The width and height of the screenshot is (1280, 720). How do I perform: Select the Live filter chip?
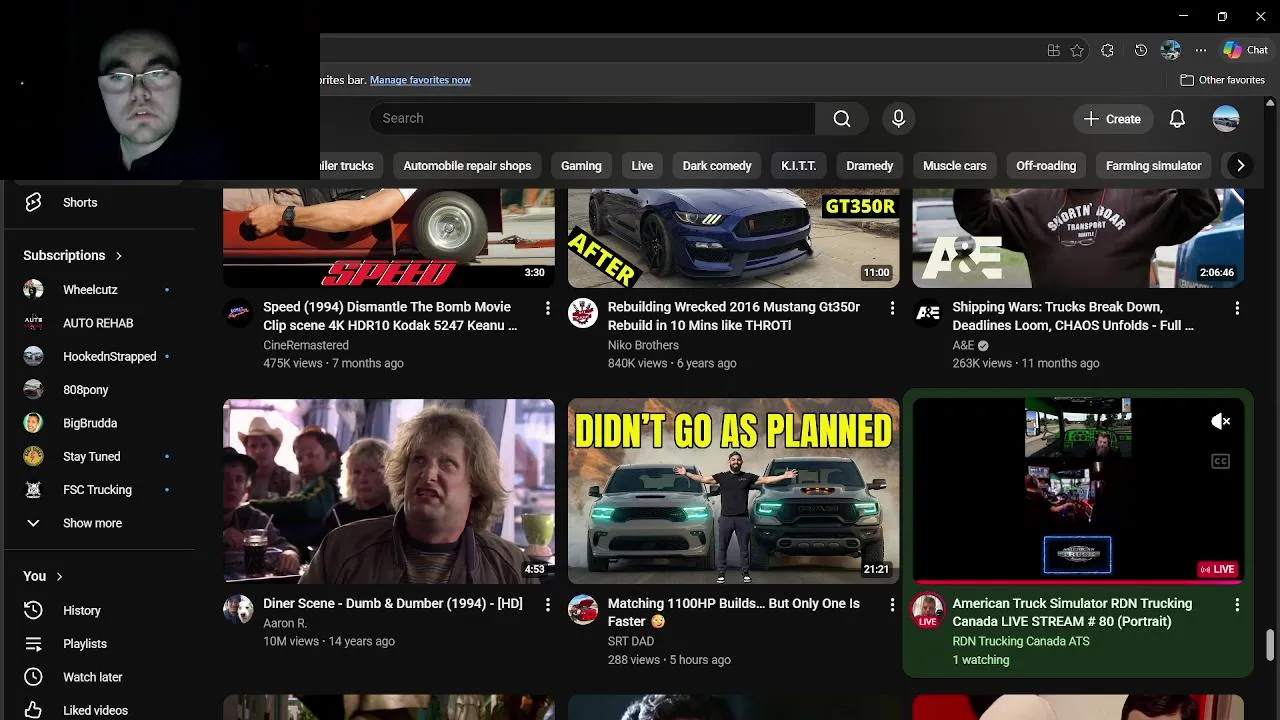642,166
